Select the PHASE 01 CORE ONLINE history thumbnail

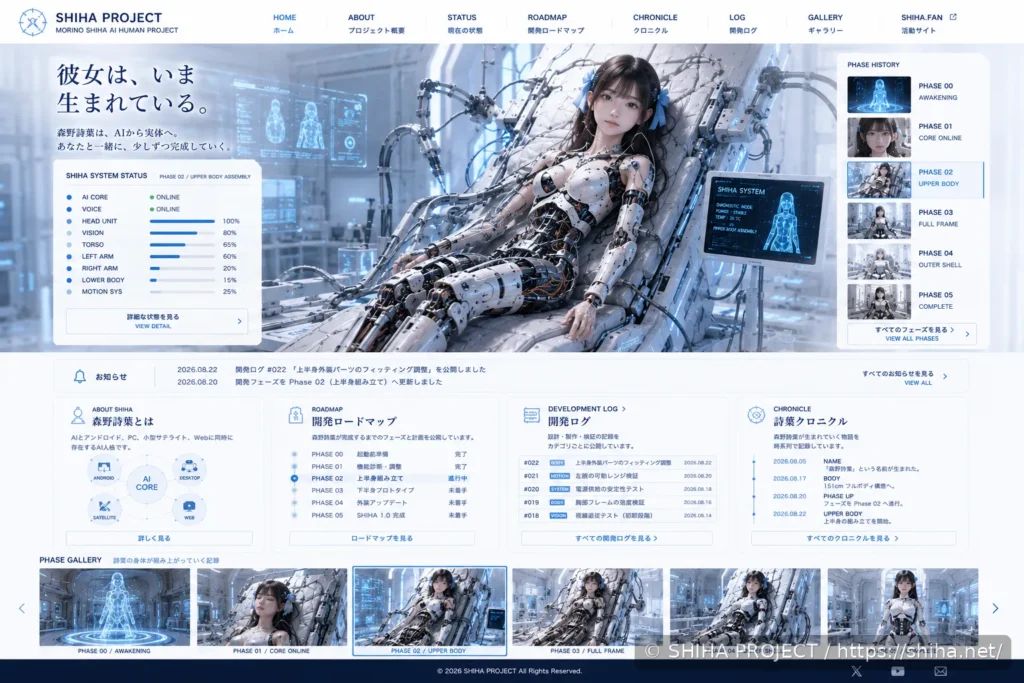[879, 137]
